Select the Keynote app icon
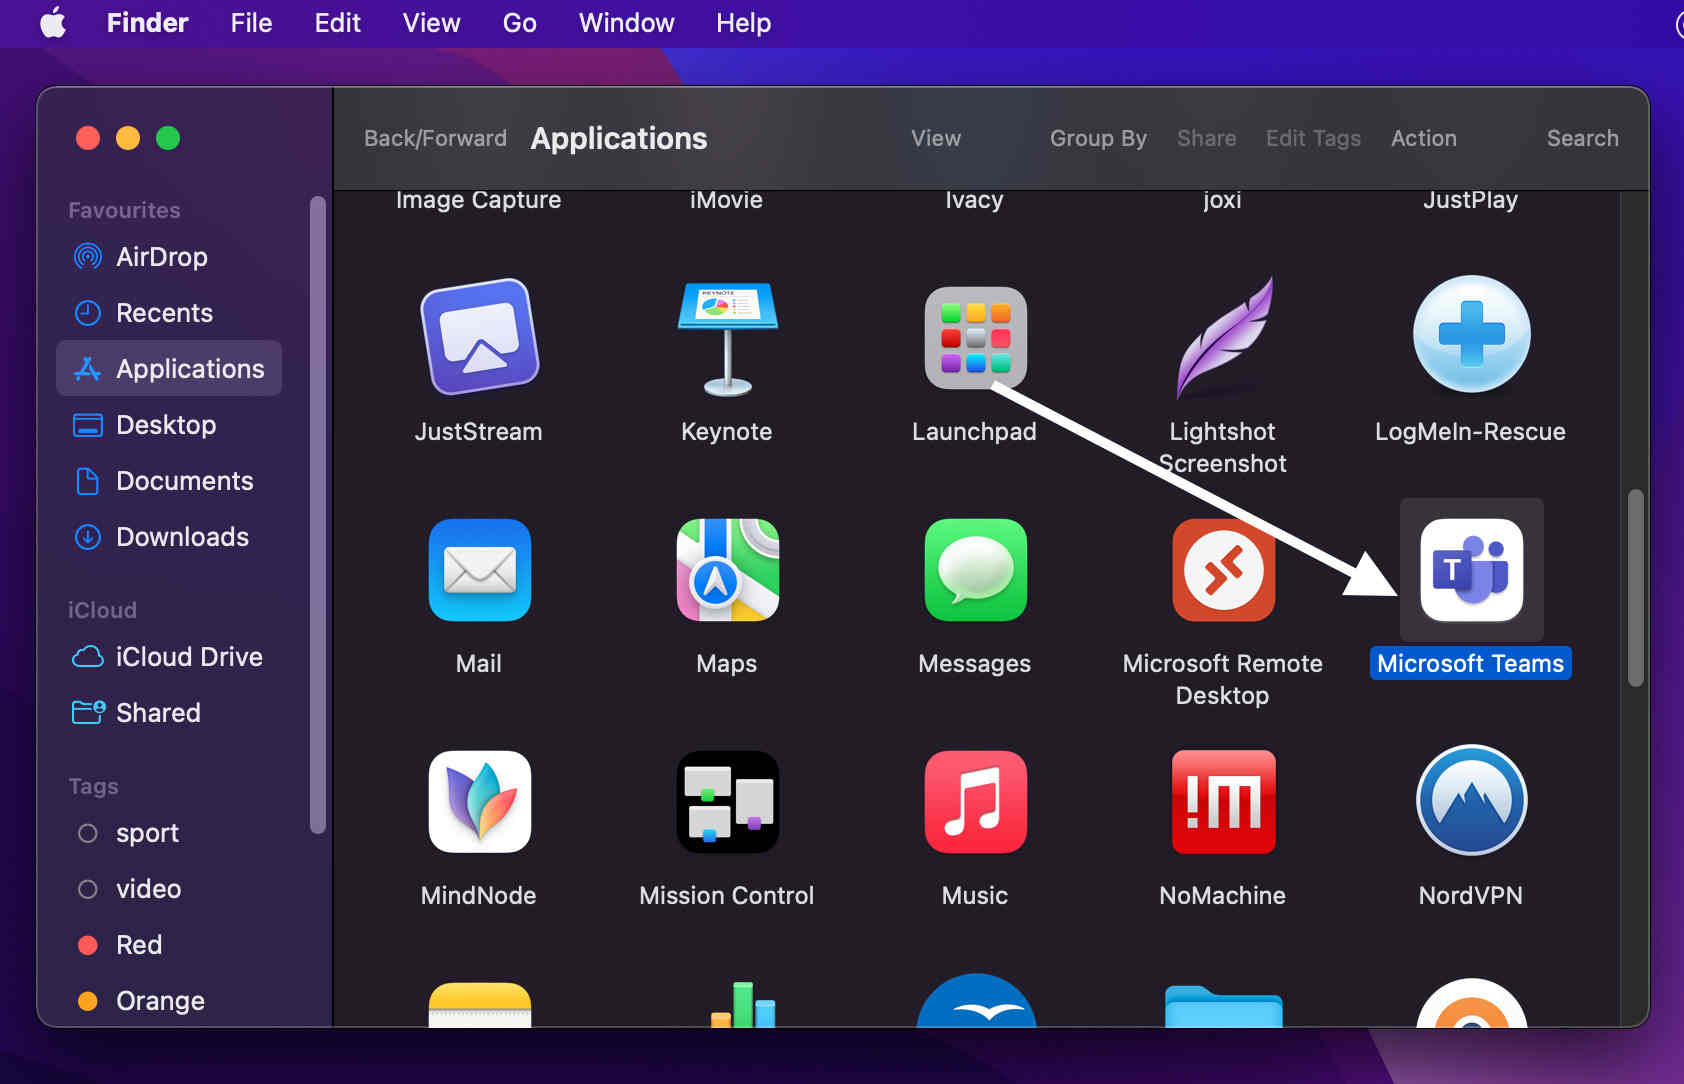Viewport: 1684px width, 1084px height. [727, 338]
